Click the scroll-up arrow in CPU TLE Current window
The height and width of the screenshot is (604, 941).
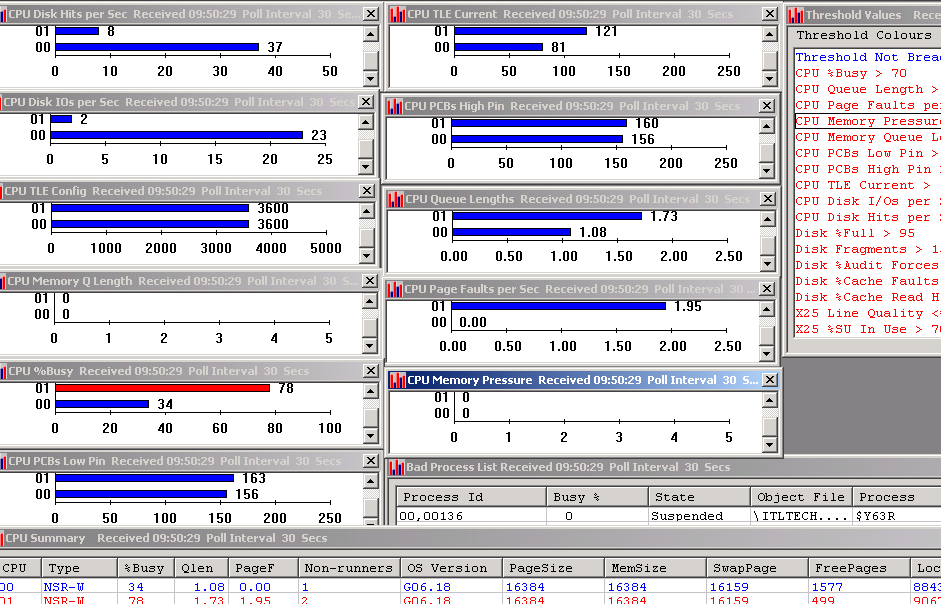click(768, 32)
